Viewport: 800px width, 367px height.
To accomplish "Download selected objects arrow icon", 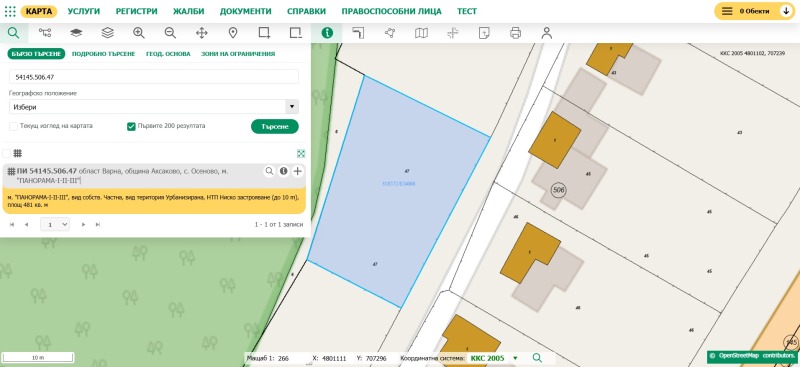I will 786,11.
